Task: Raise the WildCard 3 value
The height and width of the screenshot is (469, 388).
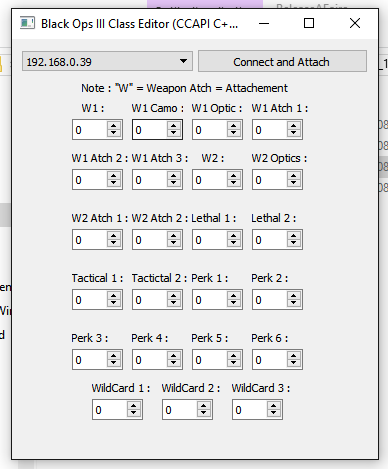Action: coord(274,406)
